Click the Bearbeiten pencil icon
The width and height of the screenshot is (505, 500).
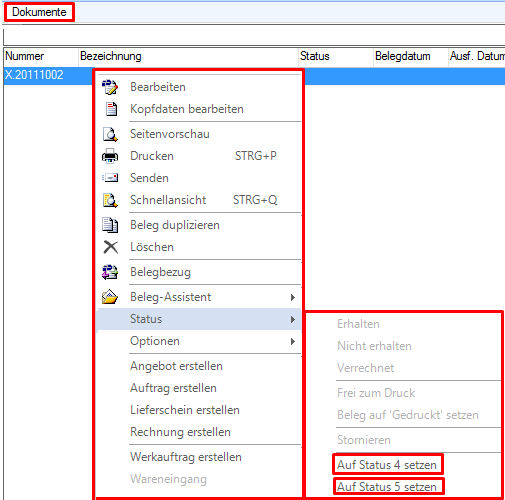(110, 87)
